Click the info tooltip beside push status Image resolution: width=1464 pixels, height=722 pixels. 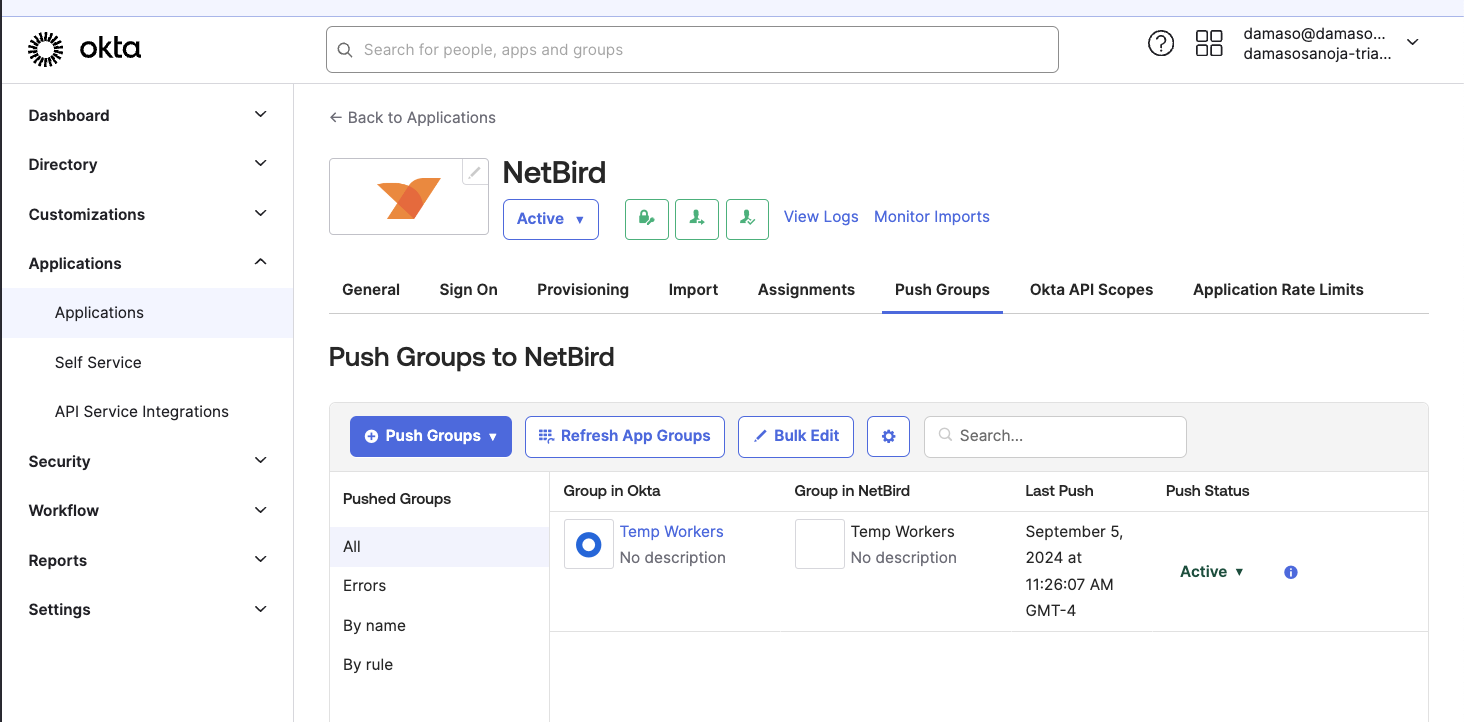1290,571
